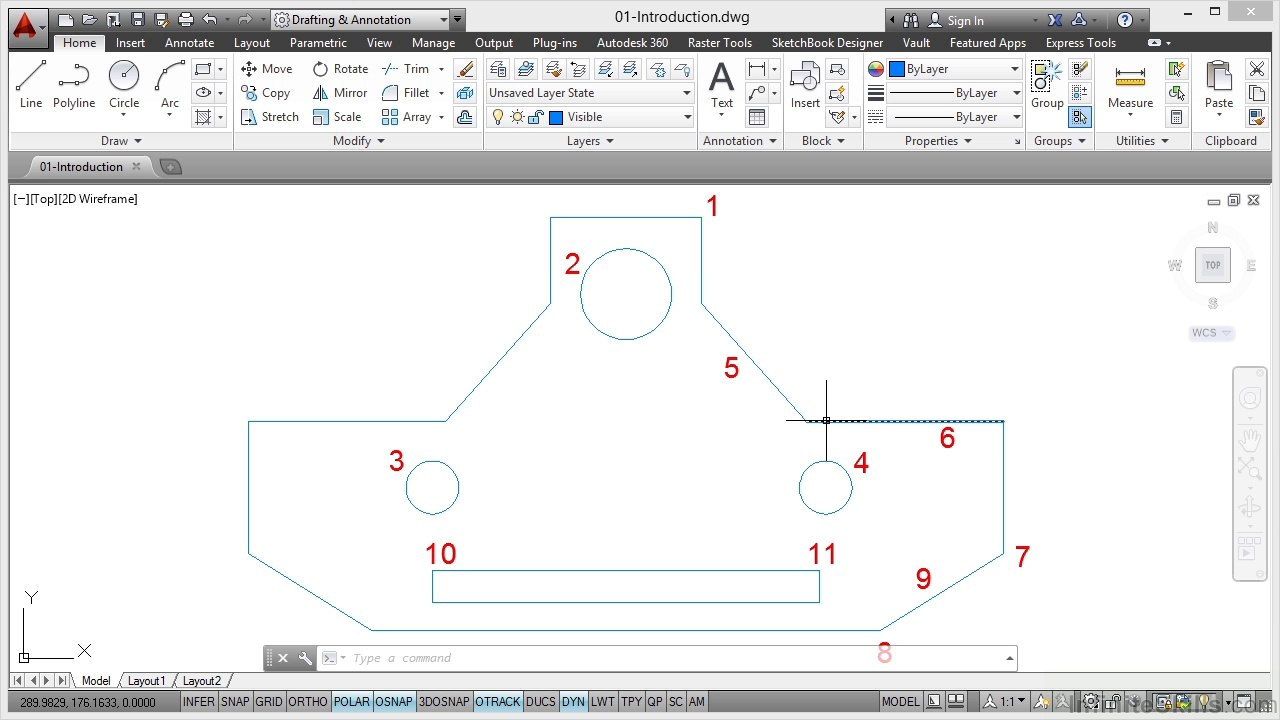This screenshot has width=1280, height=720.
Task: Select the Stretch tool
Action: pos(270,117)
